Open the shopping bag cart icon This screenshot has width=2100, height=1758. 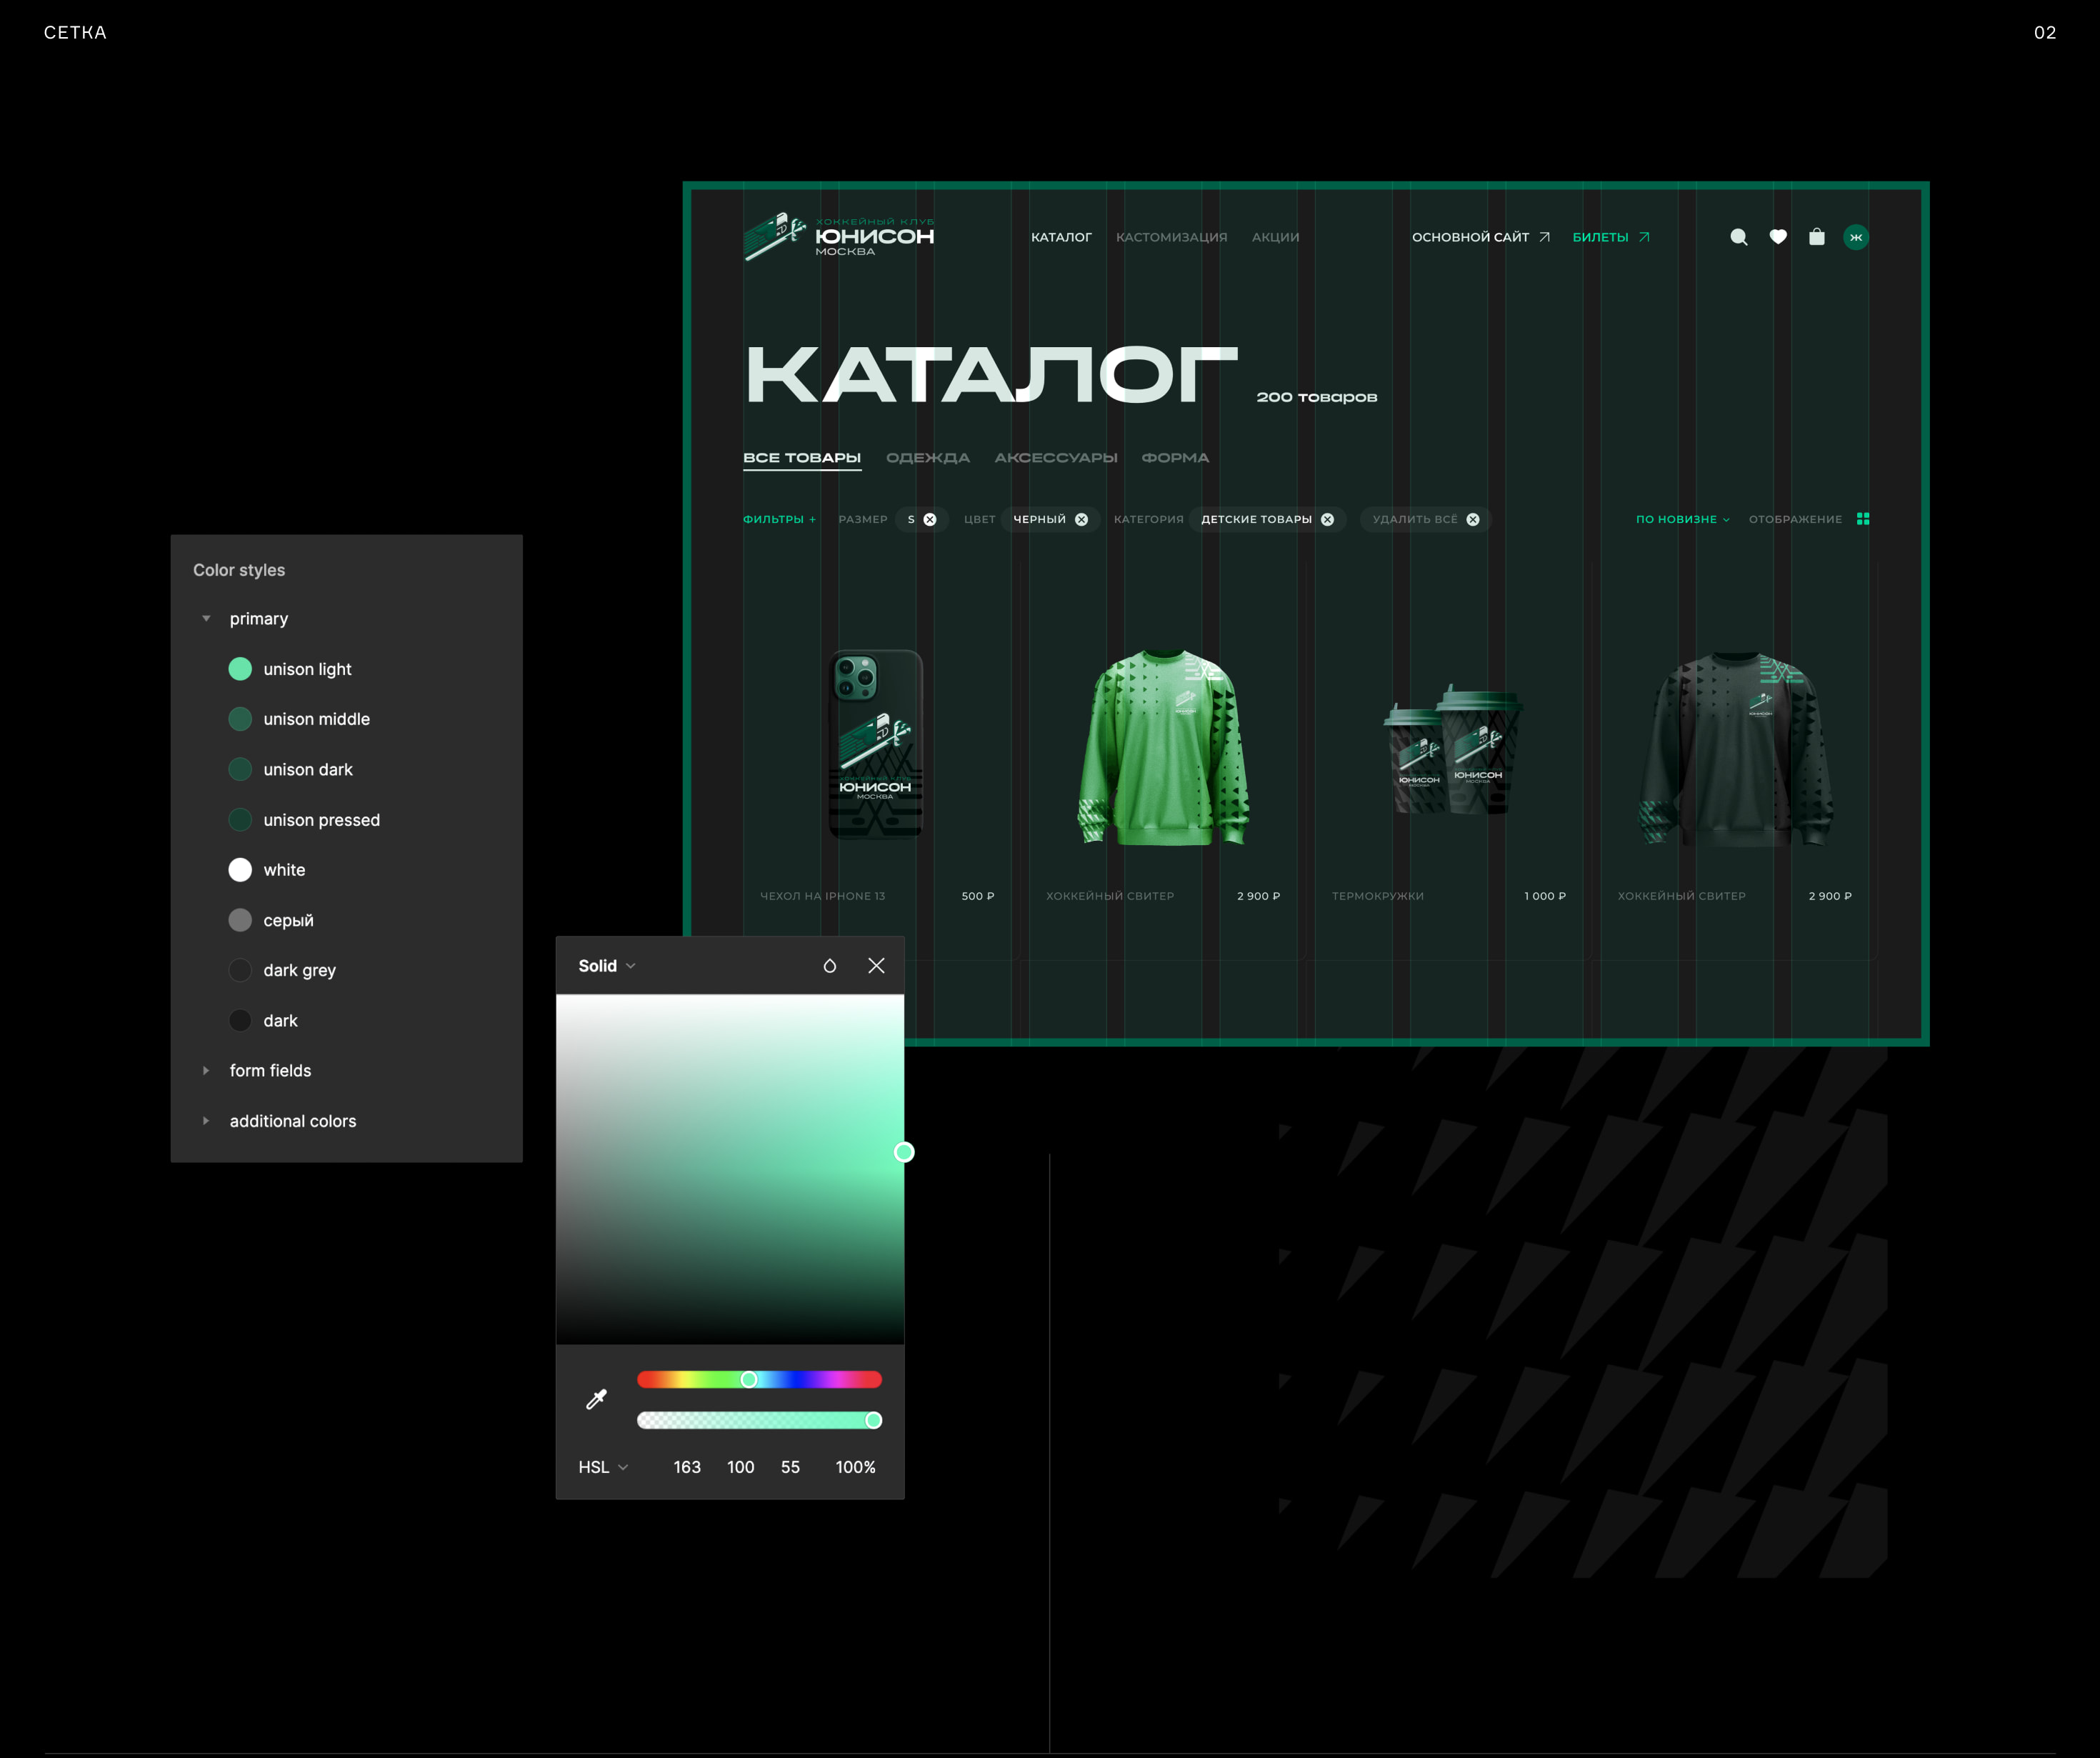pos(1817,237)
